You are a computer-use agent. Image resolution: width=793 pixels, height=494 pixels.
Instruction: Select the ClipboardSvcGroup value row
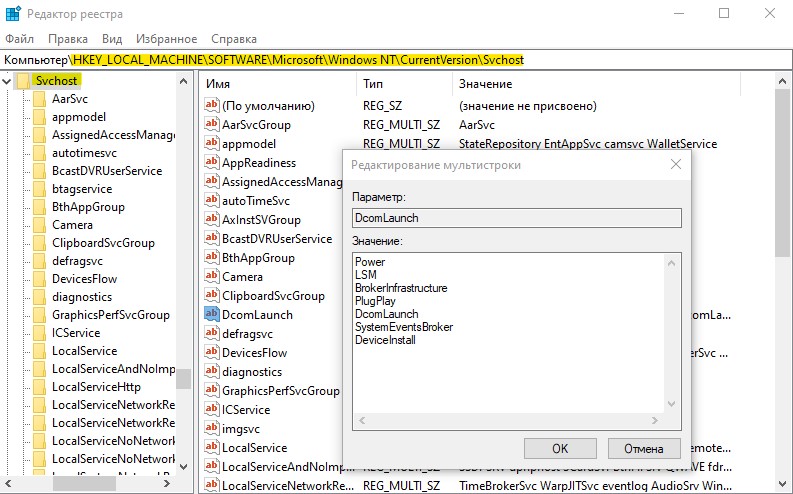[x=273, y=296]
